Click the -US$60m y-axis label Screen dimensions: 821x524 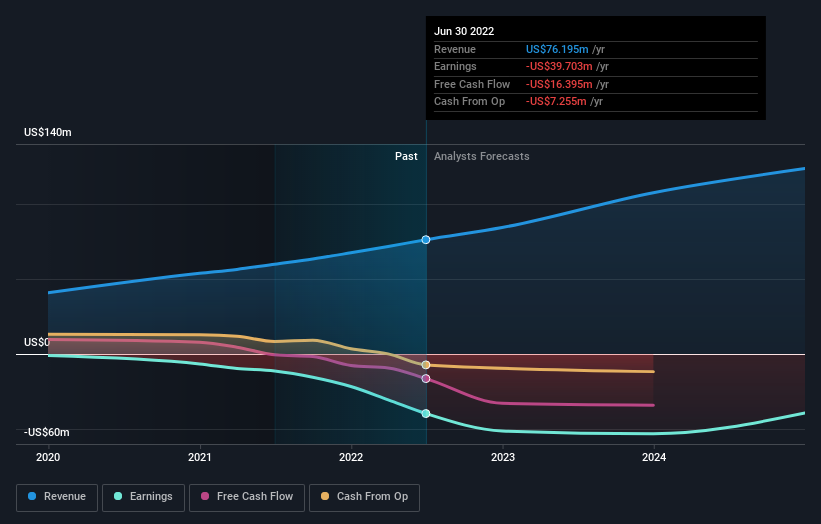[47, 432]
